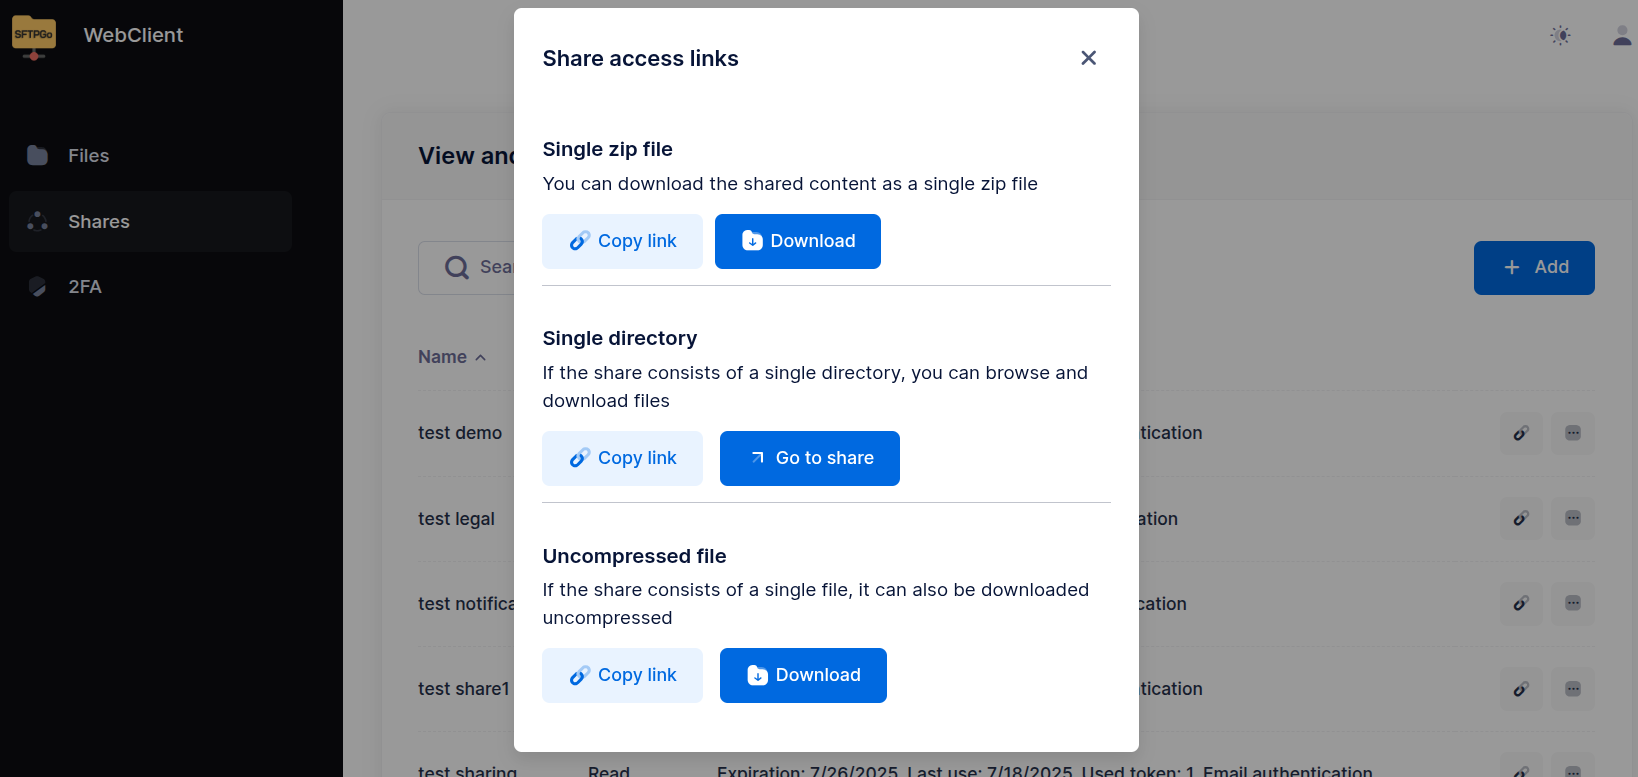The height and width of the screenshot is (777, 1638).
Task: Copy link for Single zip file
Action: [622, 241]
